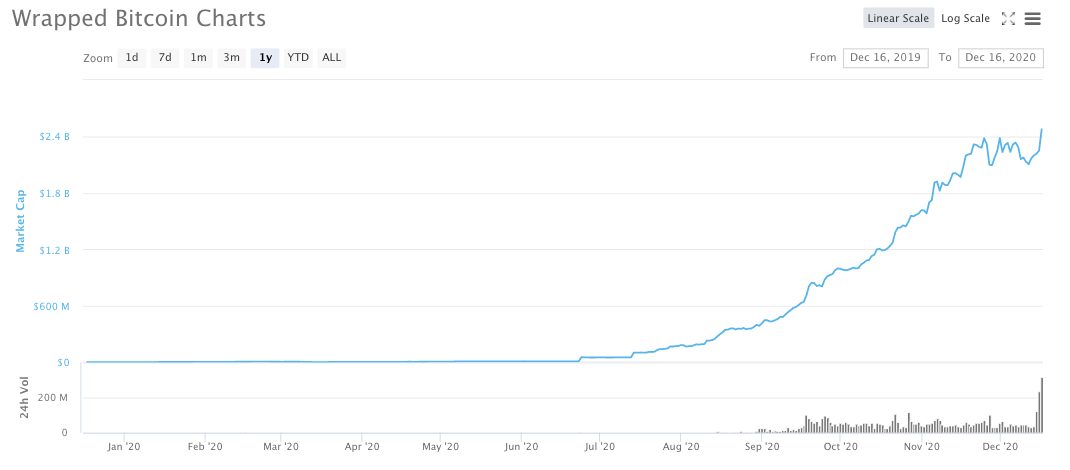Screen dimensions: 1070x470
Task: Click the tallest volume bar at chart's end
Action: coord(1042,405)
